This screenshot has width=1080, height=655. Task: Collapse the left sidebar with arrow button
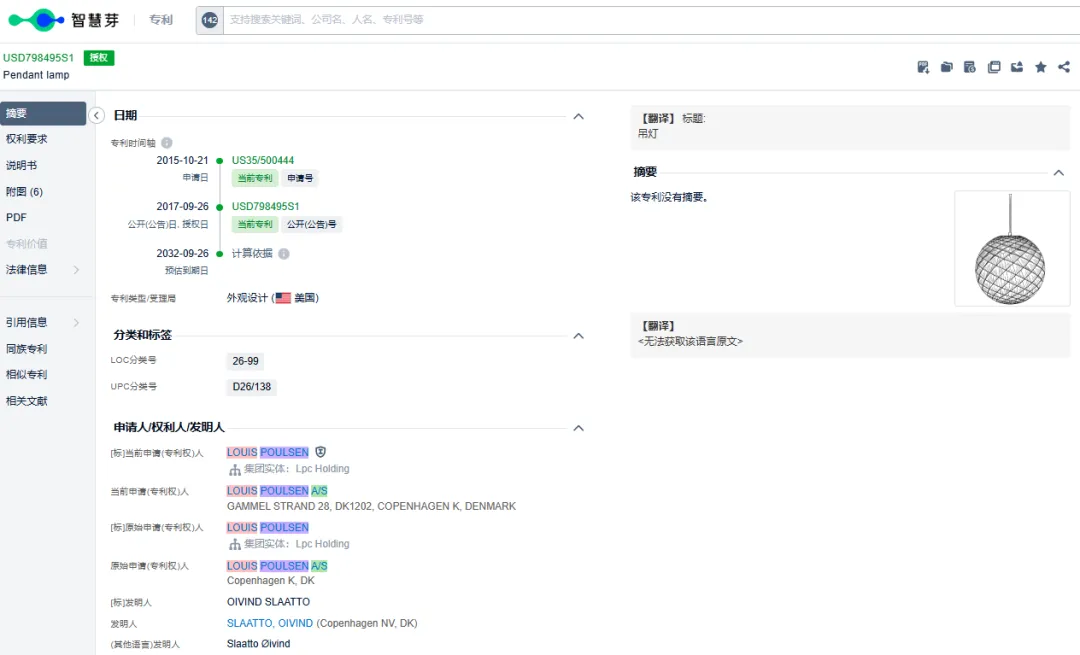(96, 115)
